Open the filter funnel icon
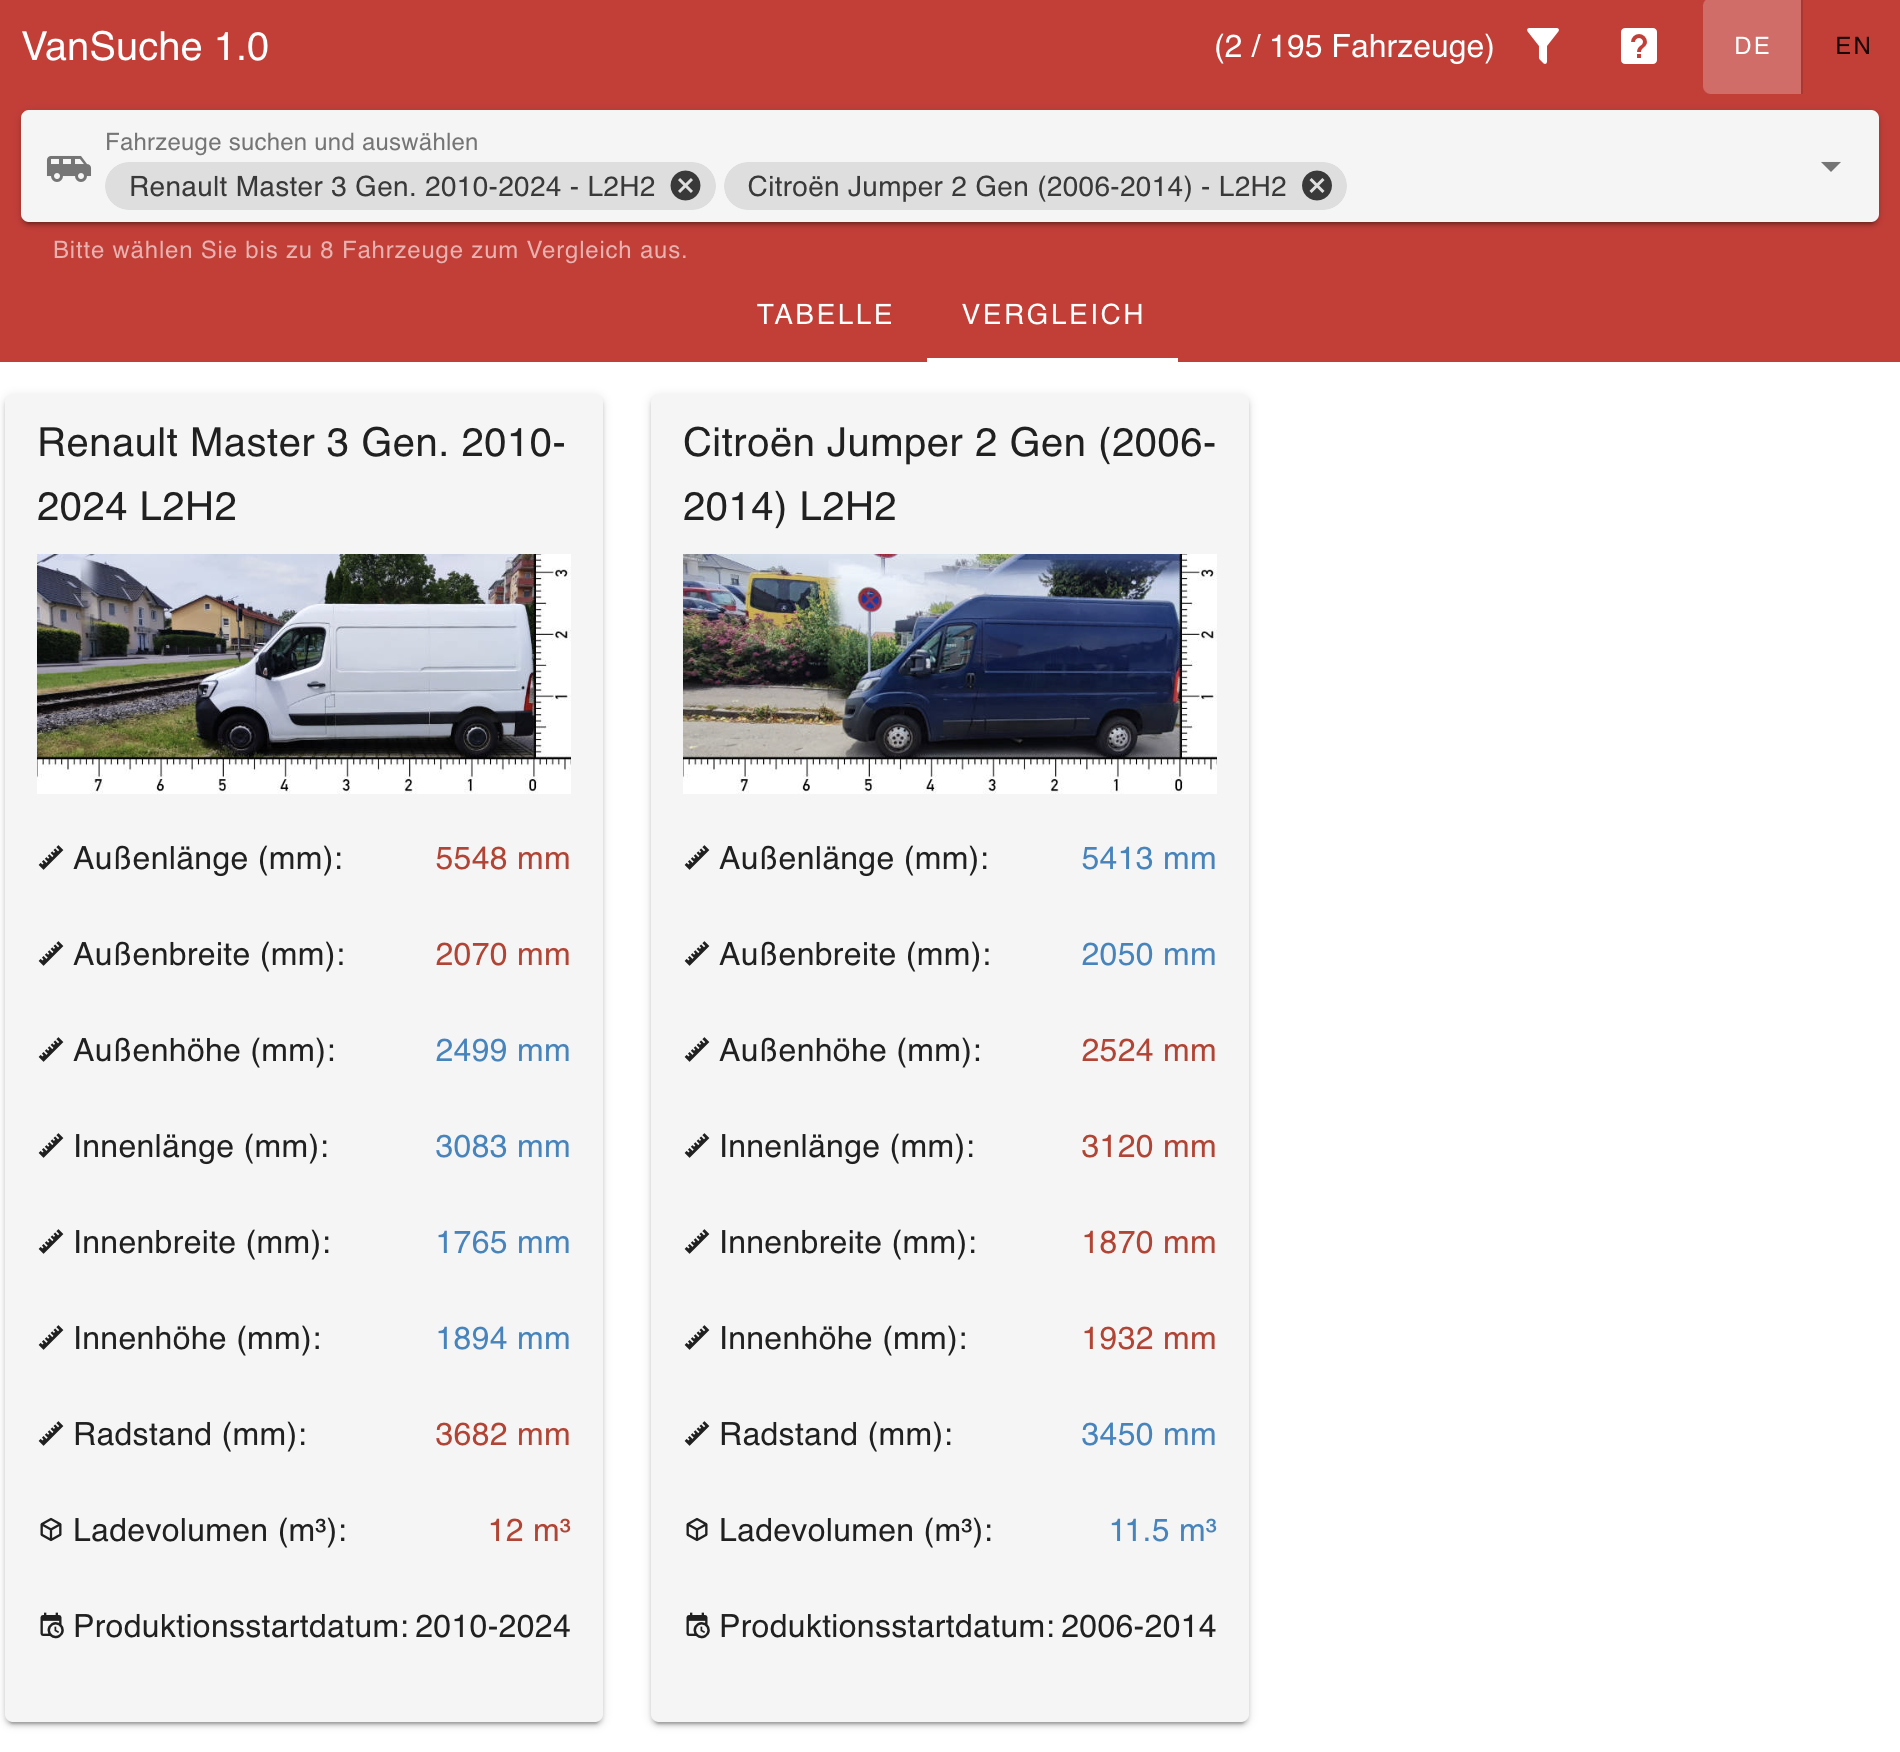This screenshot has height=1752, width=1900. tap(1542, 46)
